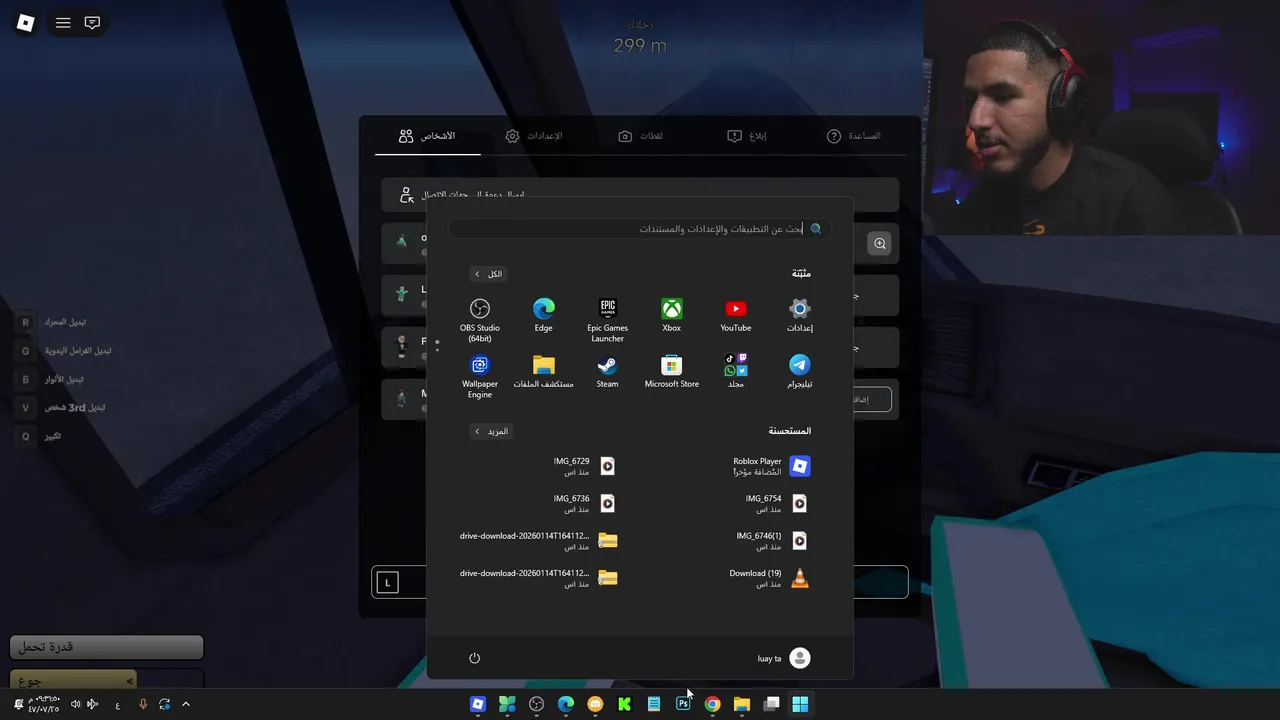This screenshot has height=720, width=1280.
Task: Click Notepad icon in taskbar
Action: click(x=654, y=704)
